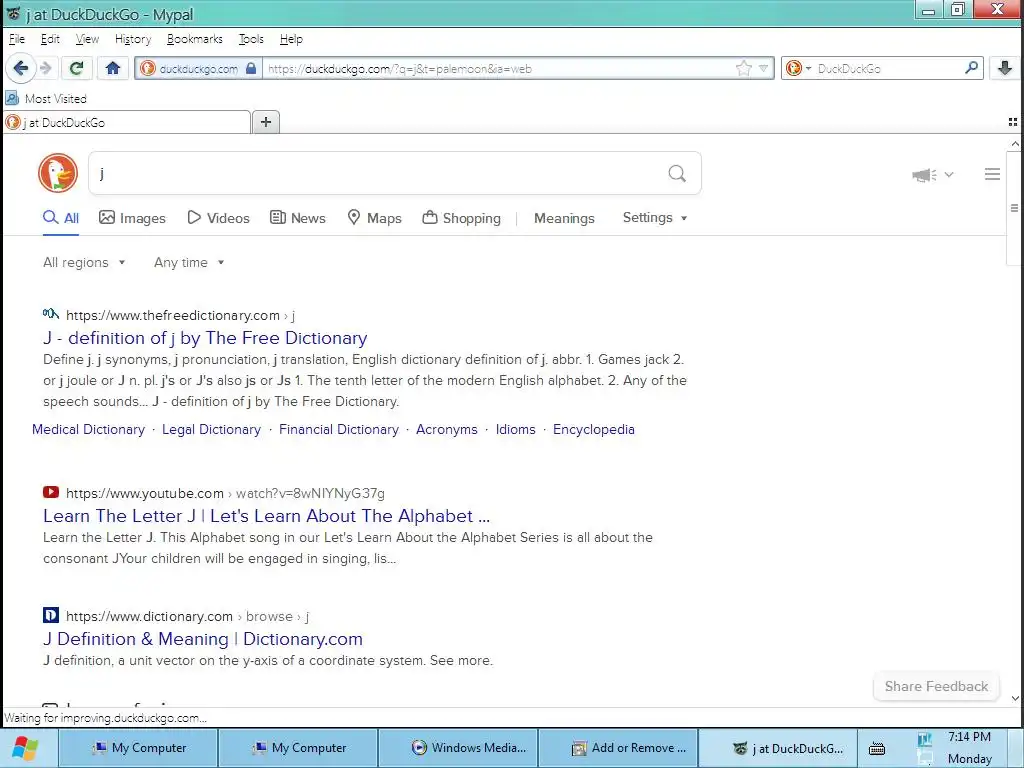The image size is (1024, 768).
Task: Click the Dictionary.com favicon icon
Action: pos(51,615)
